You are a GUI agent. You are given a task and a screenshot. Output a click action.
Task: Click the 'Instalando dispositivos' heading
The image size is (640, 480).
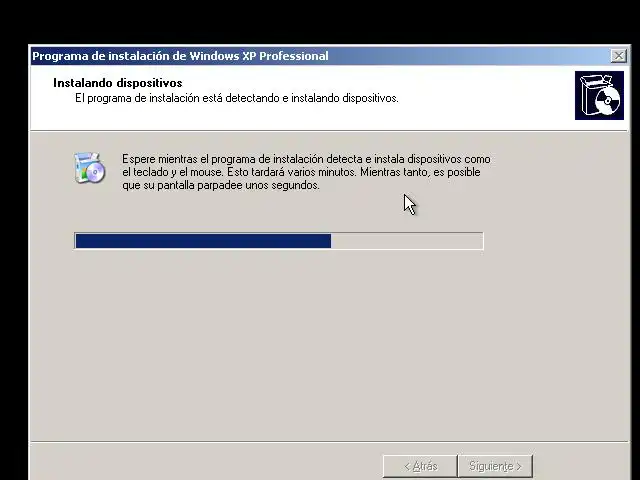[x=118, y=83]
